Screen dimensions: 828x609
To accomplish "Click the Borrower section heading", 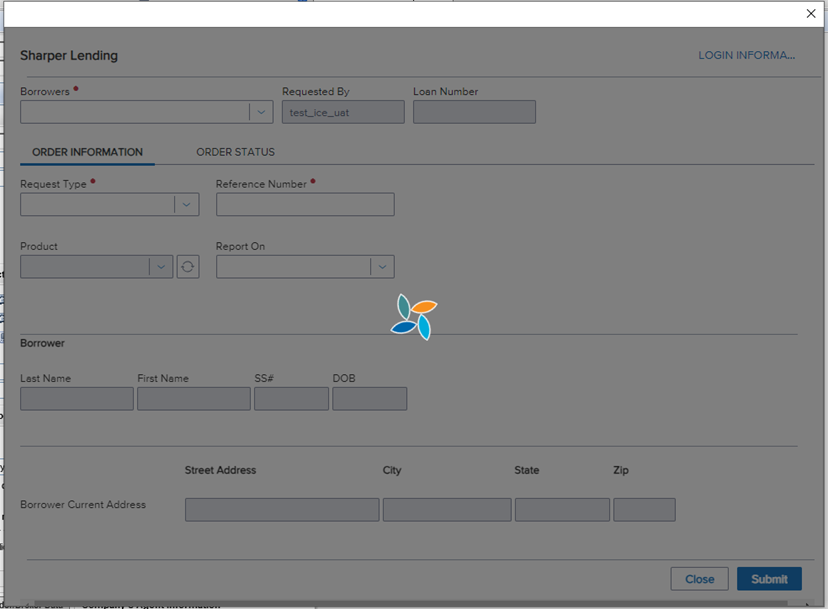I will (42, 343).
